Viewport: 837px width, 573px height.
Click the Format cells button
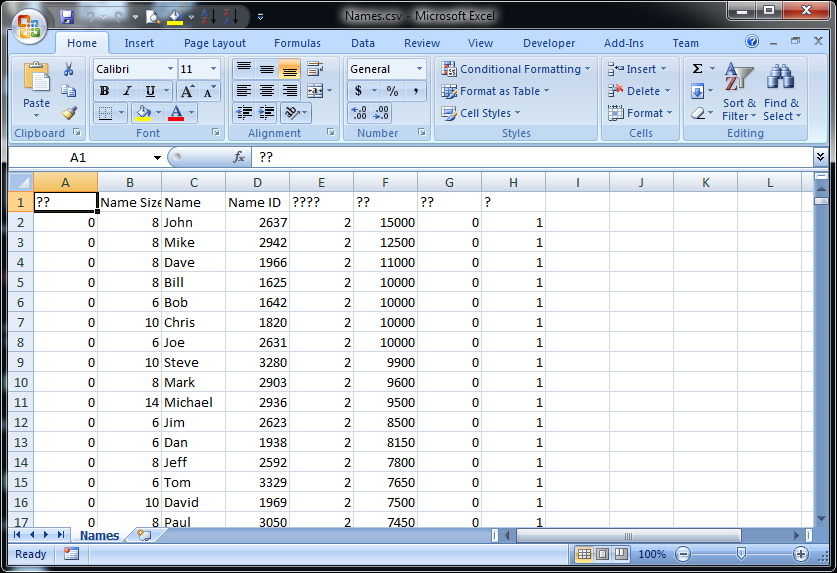click(640, 113)
